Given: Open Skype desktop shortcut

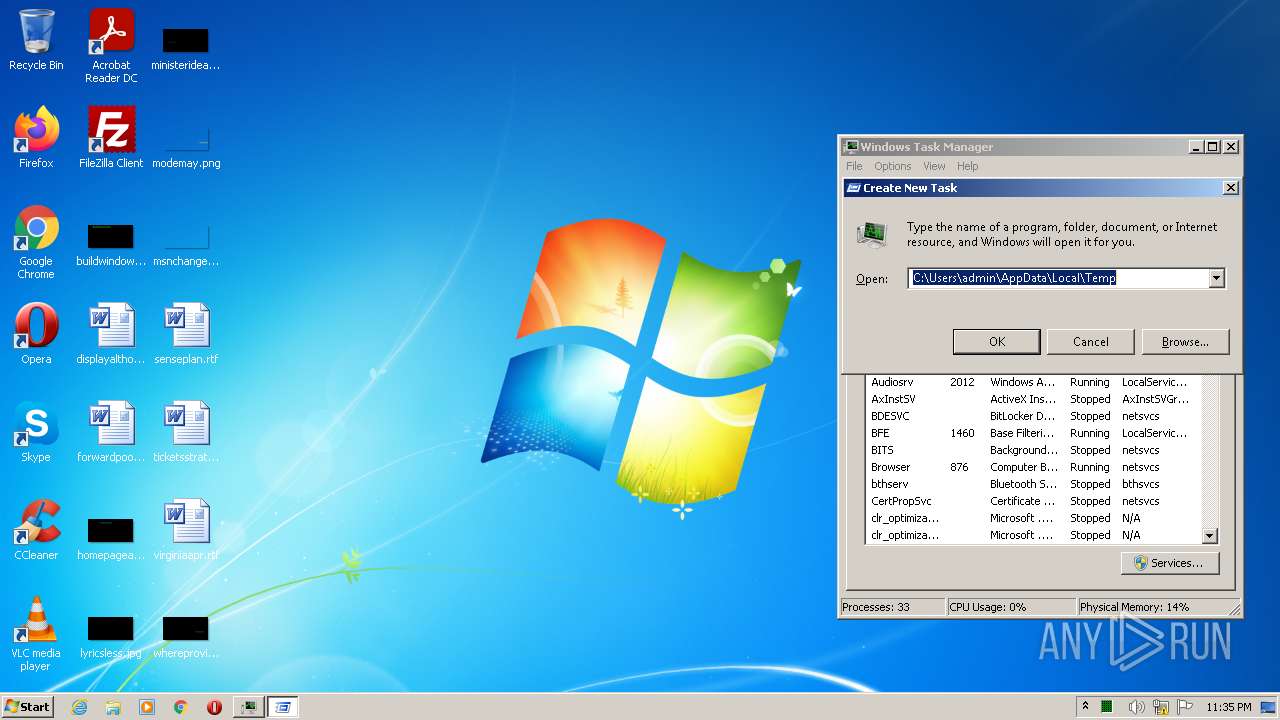Looking at the screenshot, I should click(x=36, y=432).
